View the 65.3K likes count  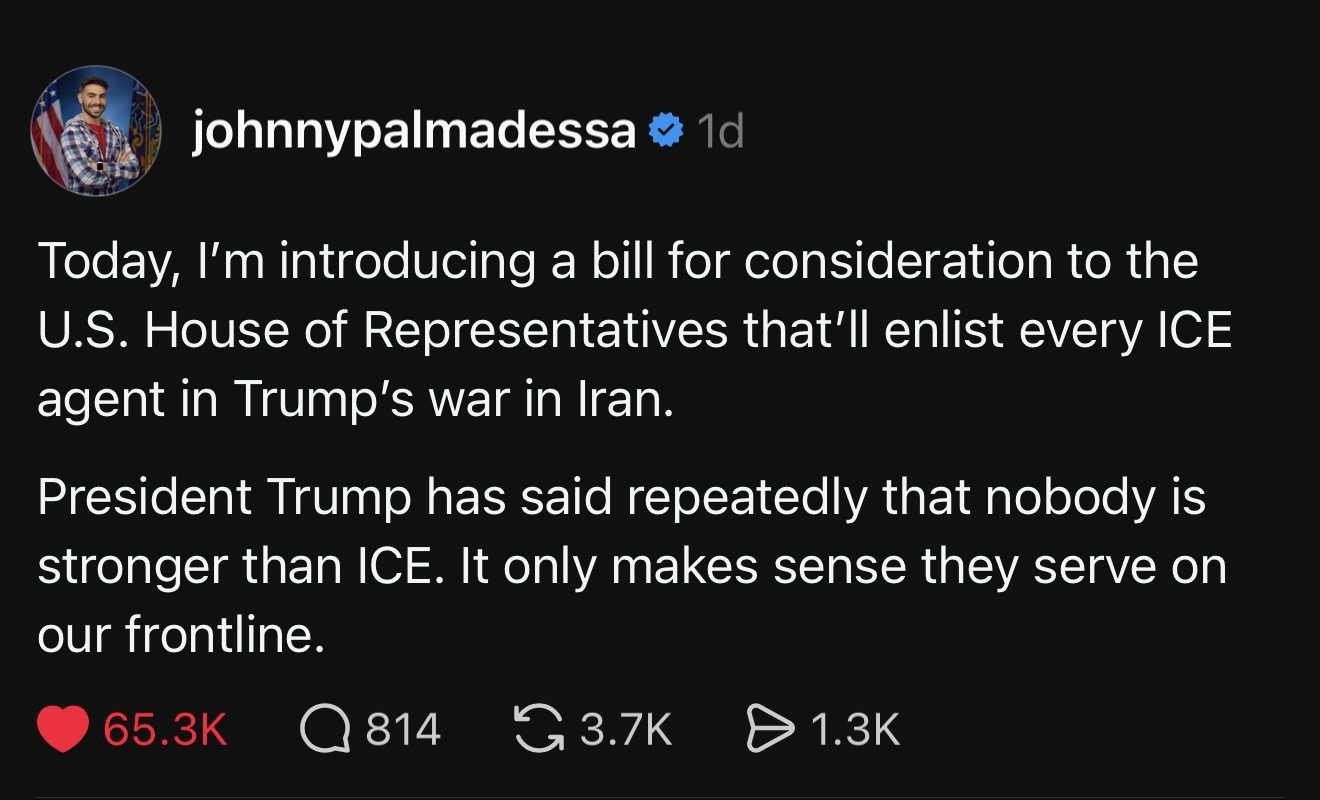(x=166, y=729)
